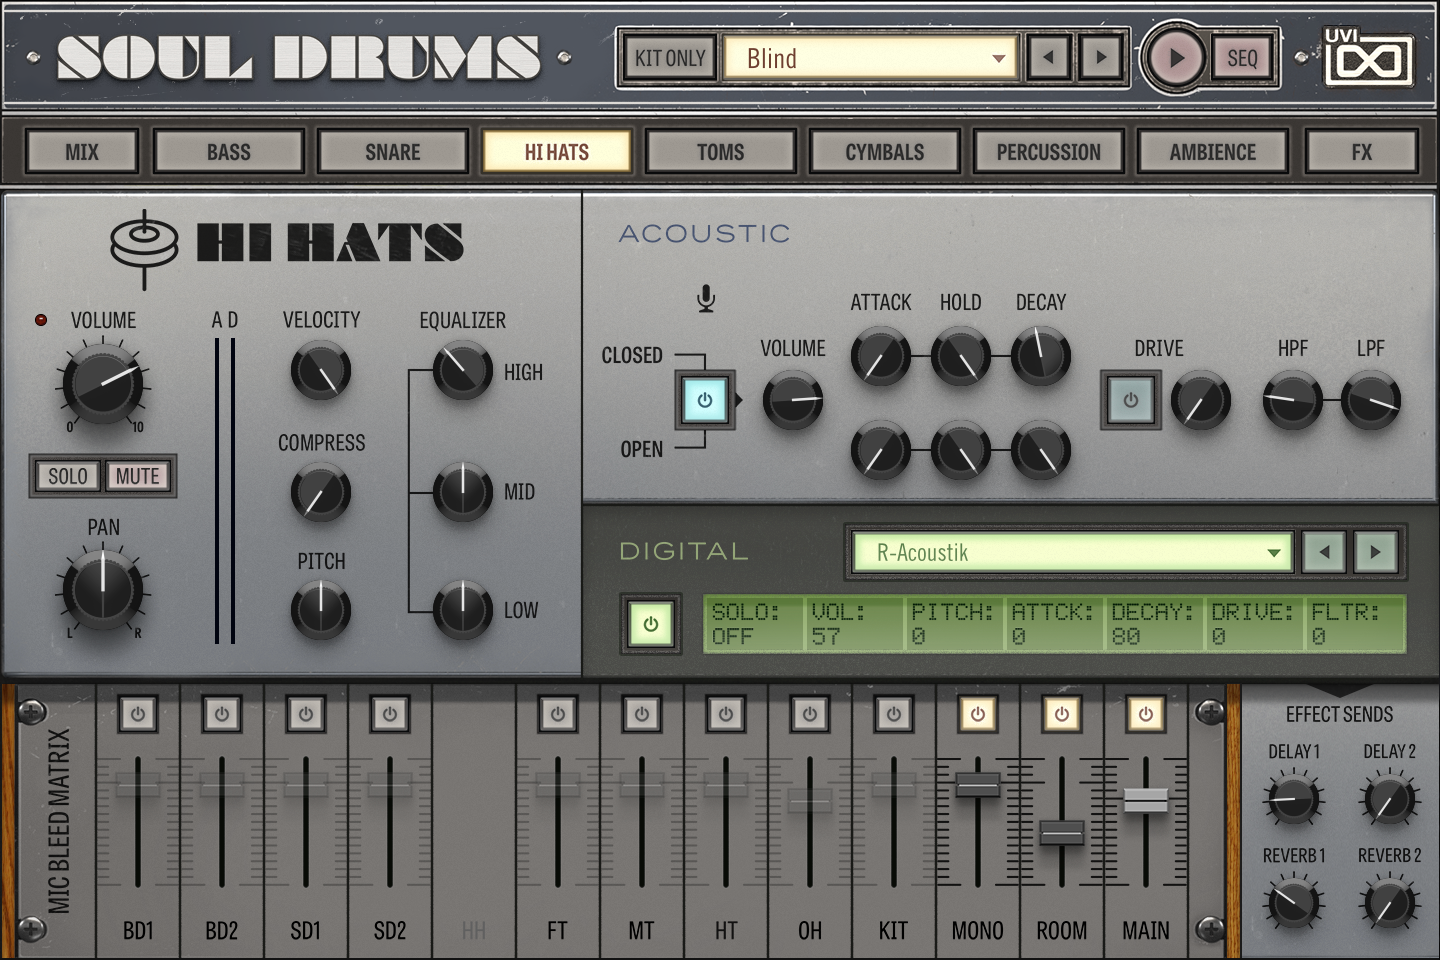Enable the Drive power toggle

coord(1130,400)
